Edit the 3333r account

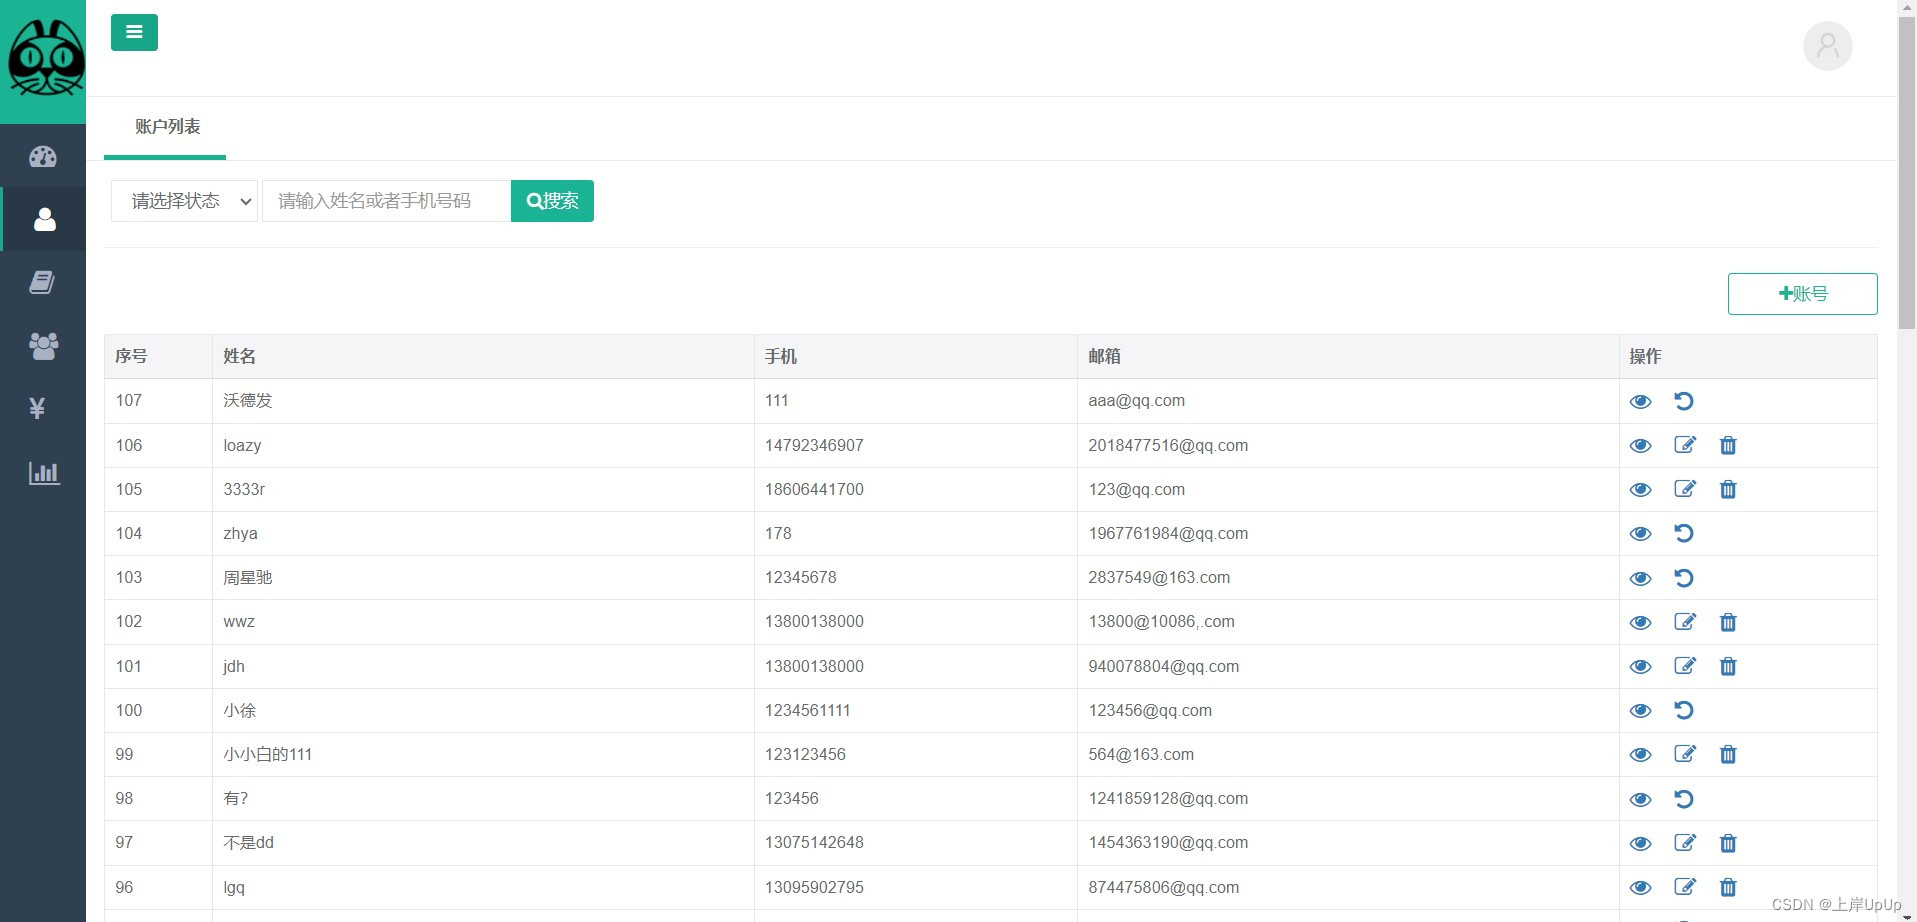click(x=1685, y=489)
